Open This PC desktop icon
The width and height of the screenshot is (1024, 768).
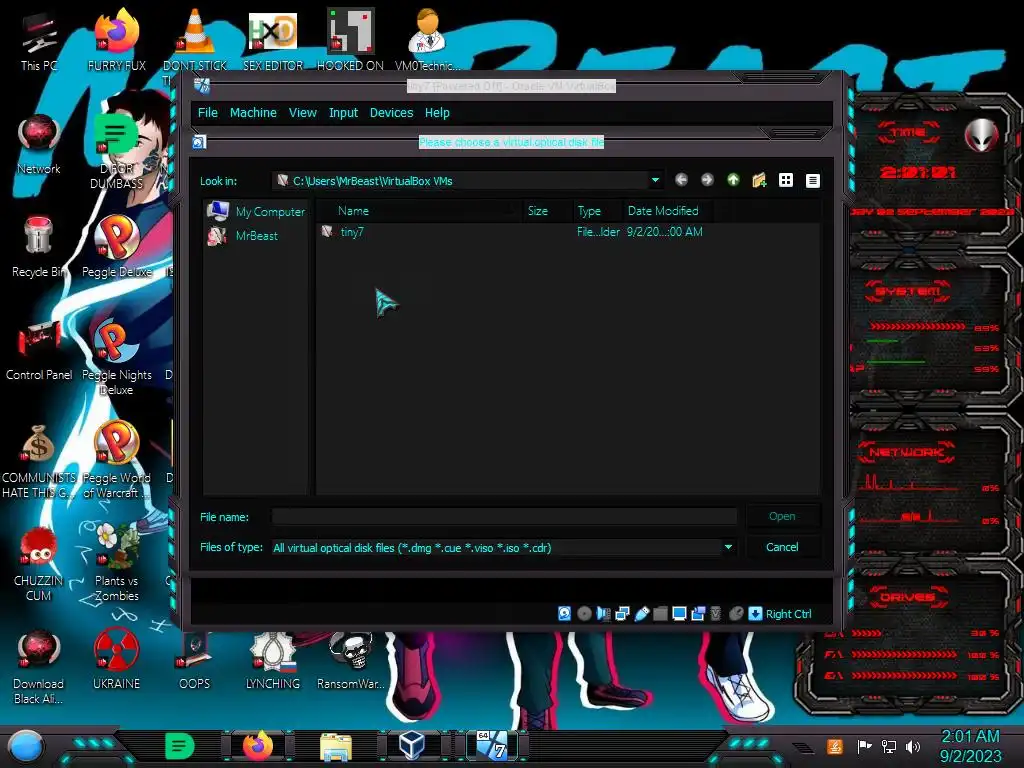coord(39,40)
